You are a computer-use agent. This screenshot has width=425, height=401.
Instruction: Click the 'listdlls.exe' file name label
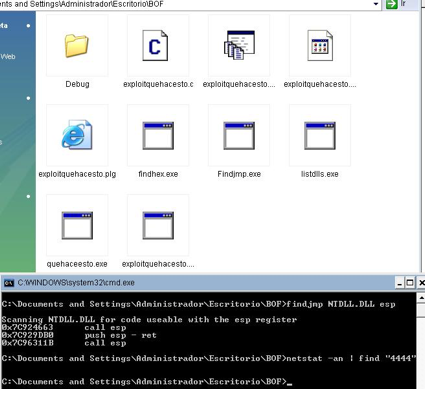point(320,174)
